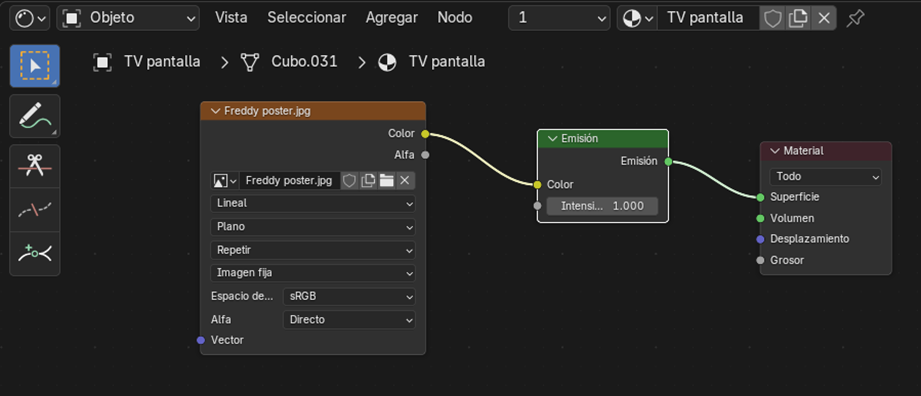Open the Seleccionar menu
This screenshot has height=396, width=921.
[307, 18]
